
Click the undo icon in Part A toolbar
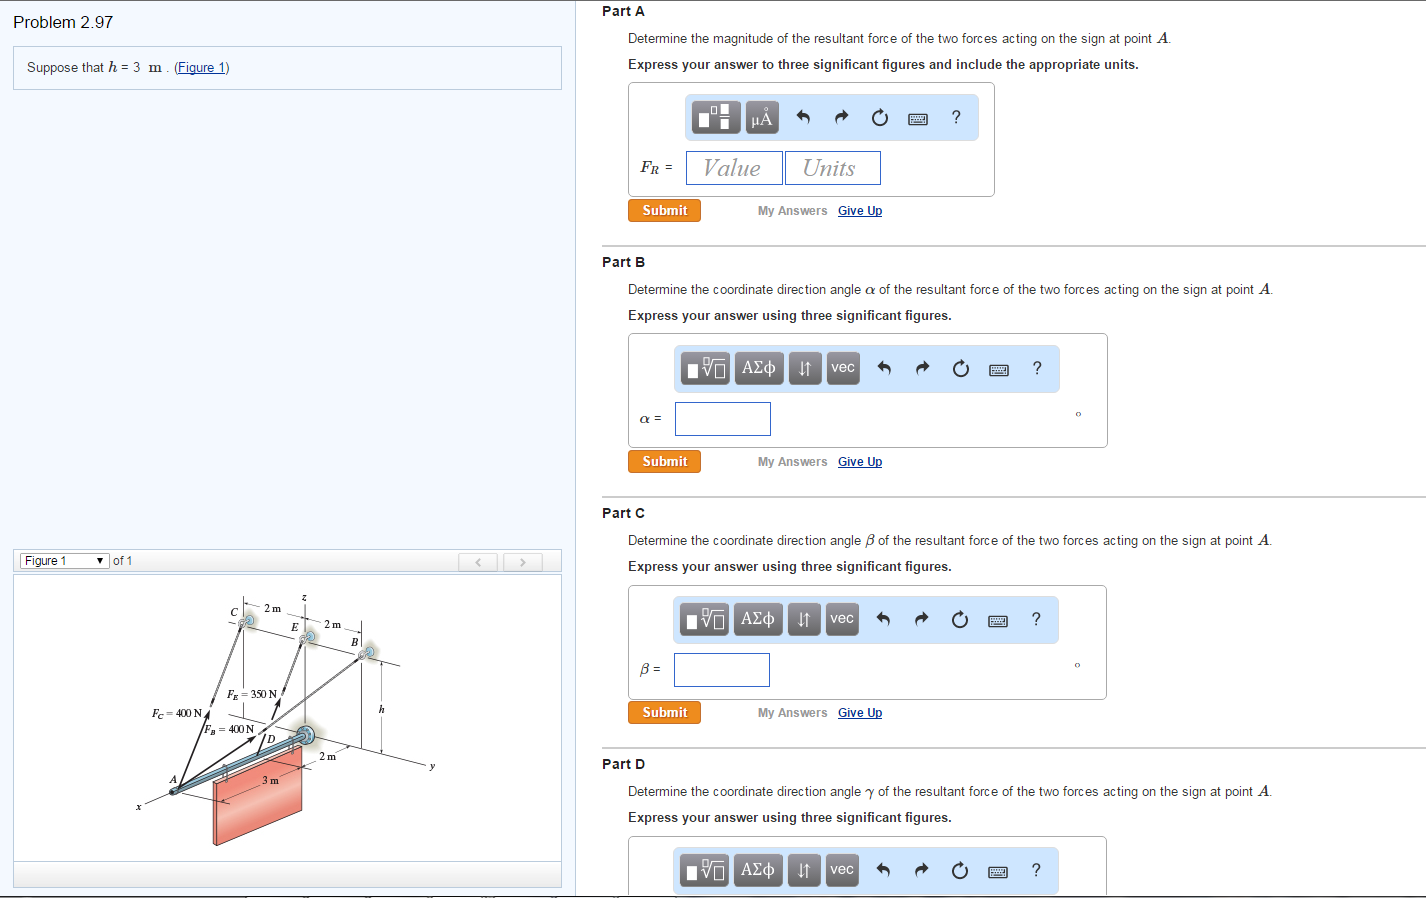[802, 117]
